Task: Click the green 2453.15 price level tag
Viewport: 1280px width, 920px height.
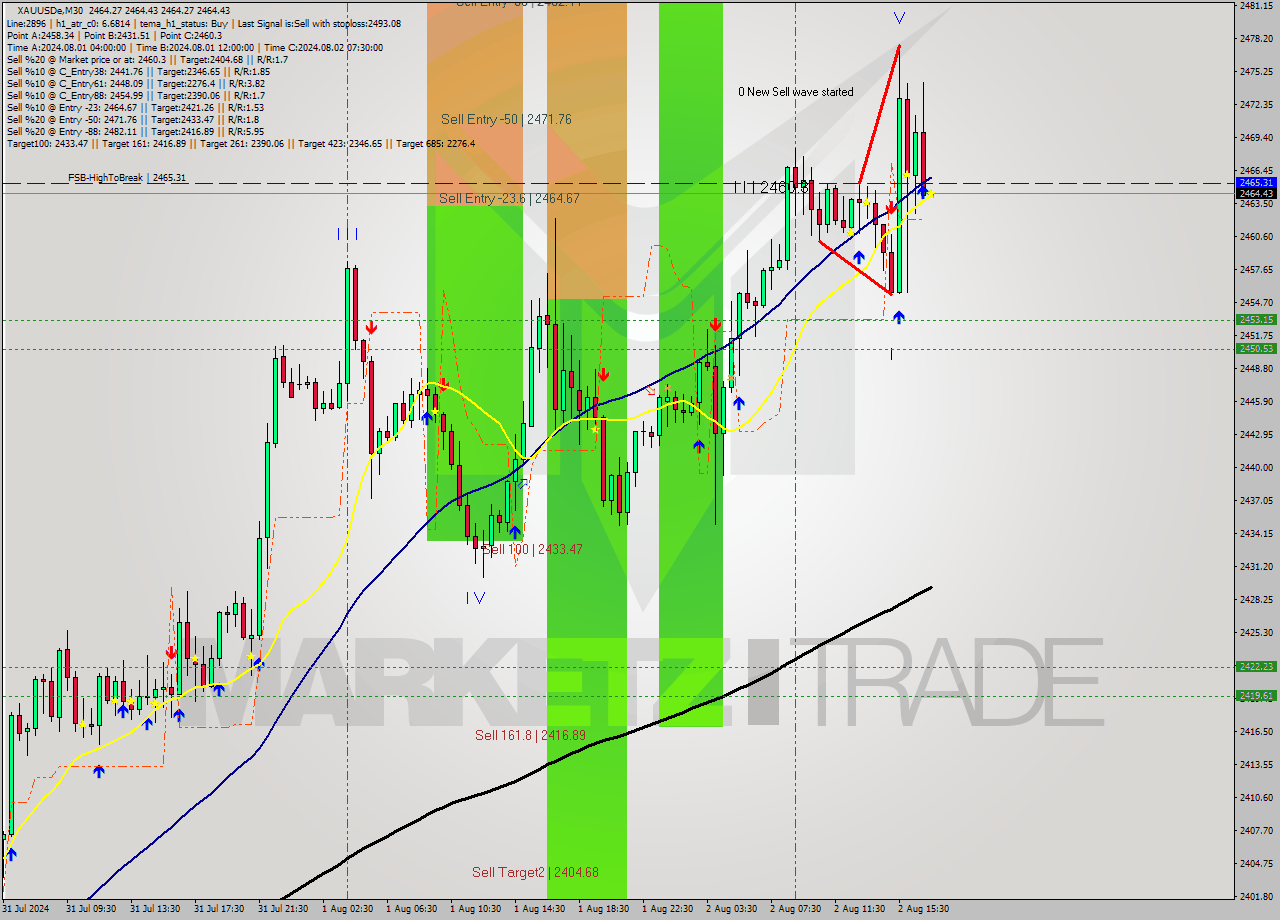Action: (1256, 320)
